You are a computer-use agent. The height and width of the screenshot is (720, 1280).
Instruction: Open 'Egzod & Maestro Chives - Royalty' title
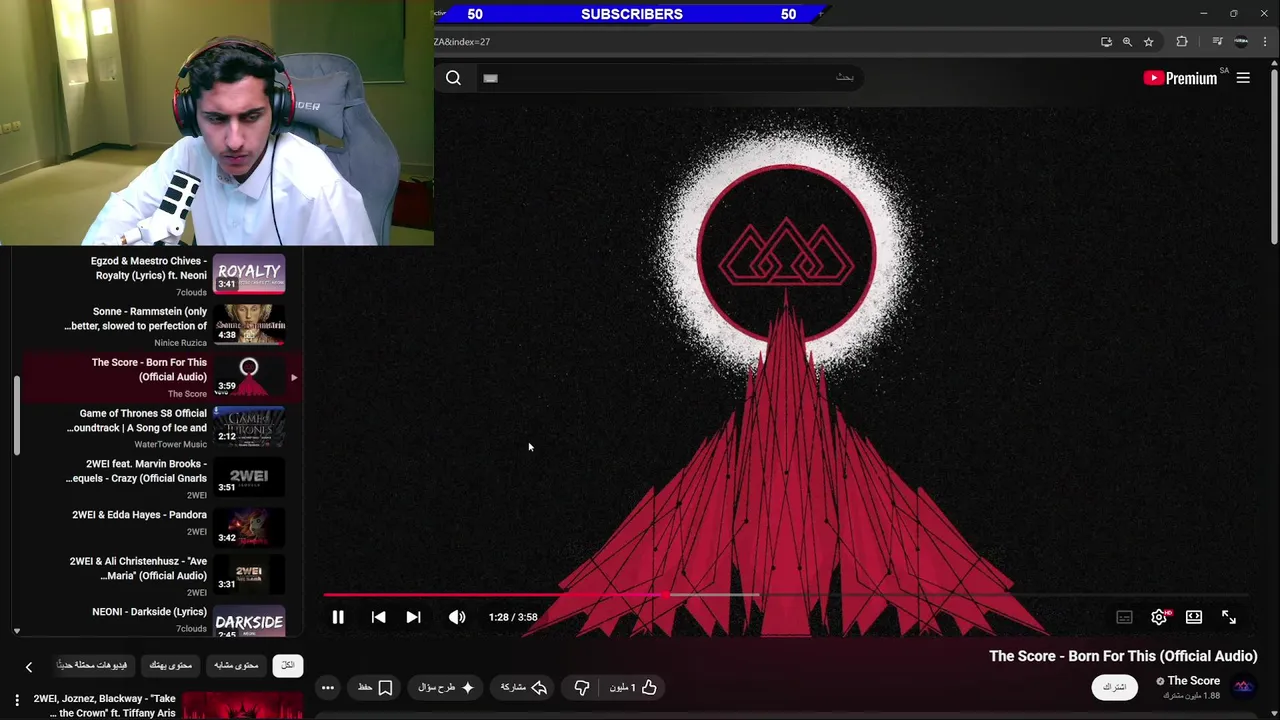[151, 268]
